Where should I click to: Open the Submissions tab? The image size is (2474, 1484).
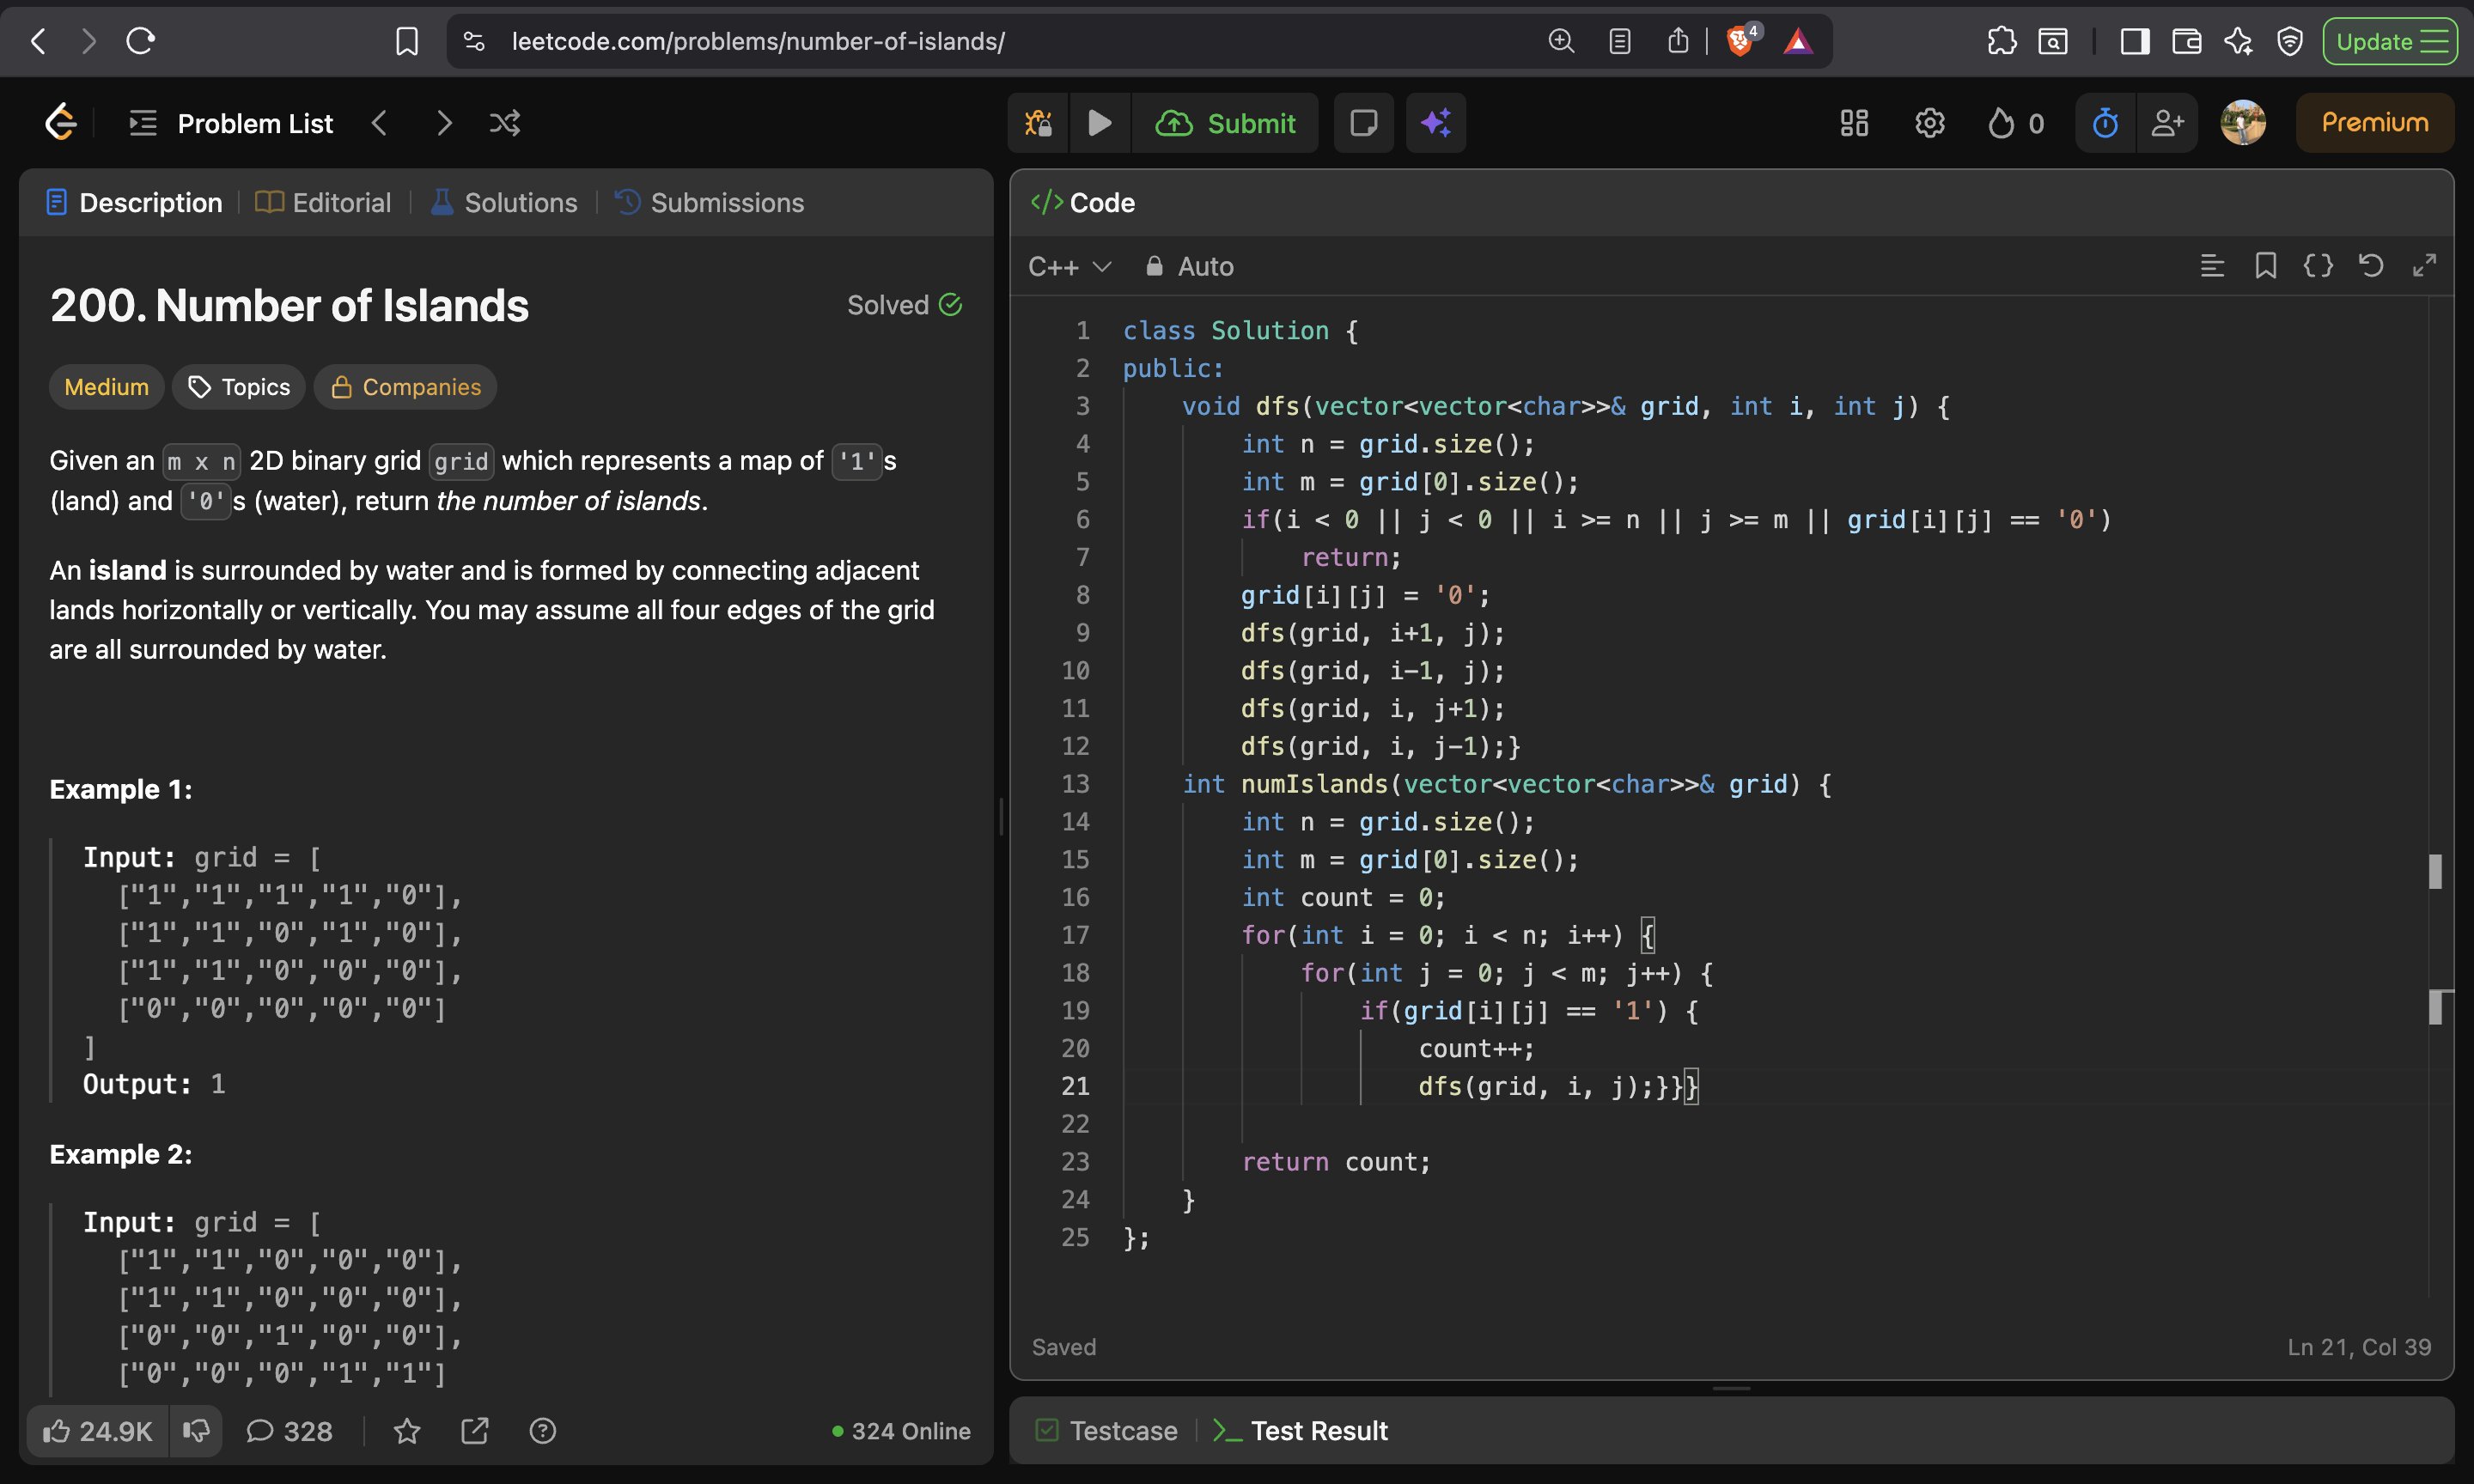coord(709,203)
